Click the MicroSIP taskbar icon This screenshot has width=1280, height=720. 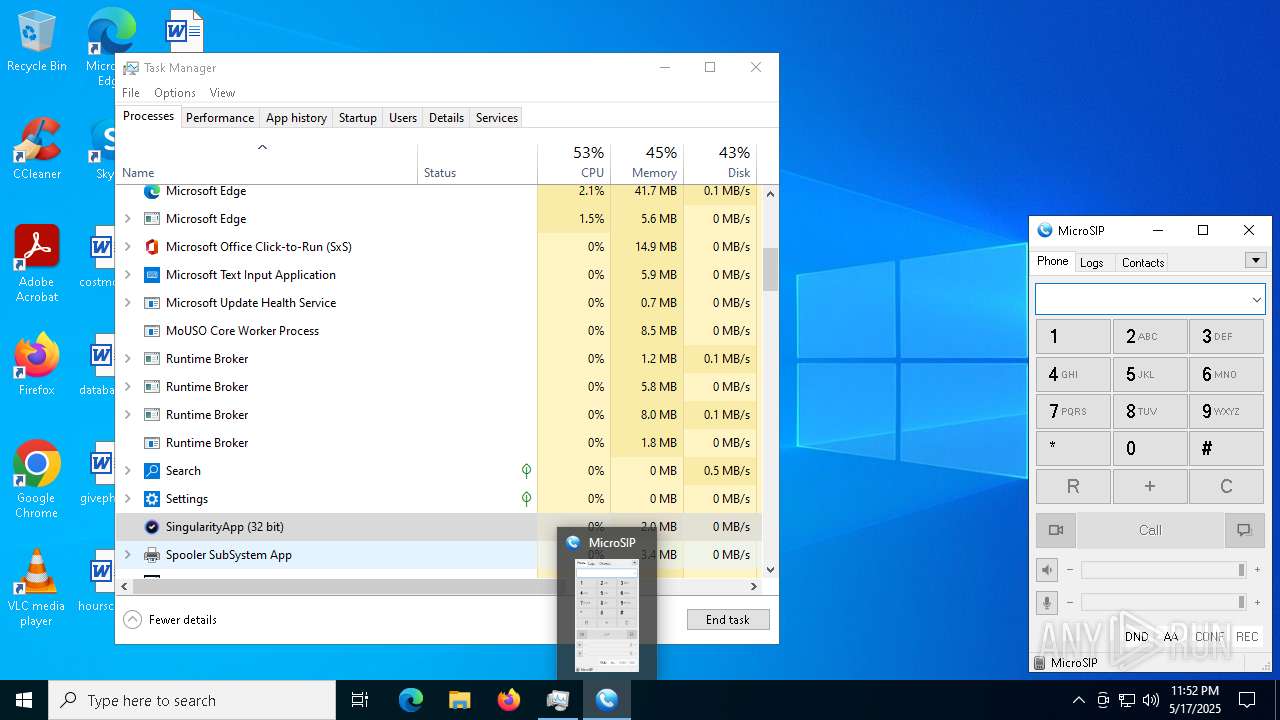(607, 700)
